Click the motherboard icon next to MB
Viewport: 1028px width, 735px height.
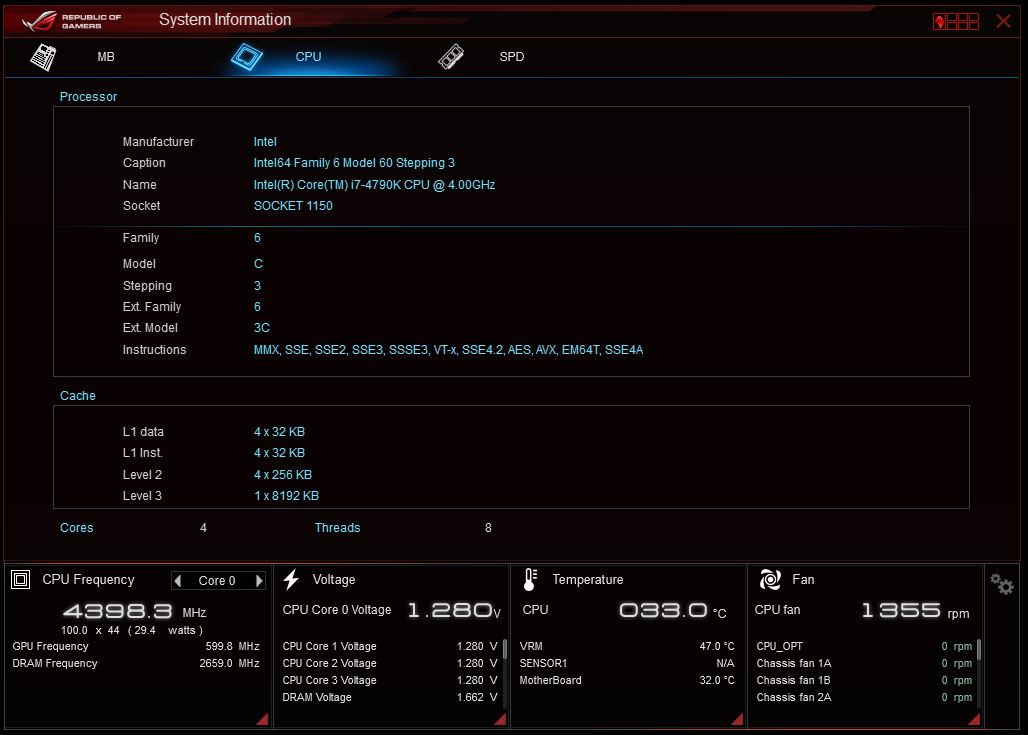(43, 57)
